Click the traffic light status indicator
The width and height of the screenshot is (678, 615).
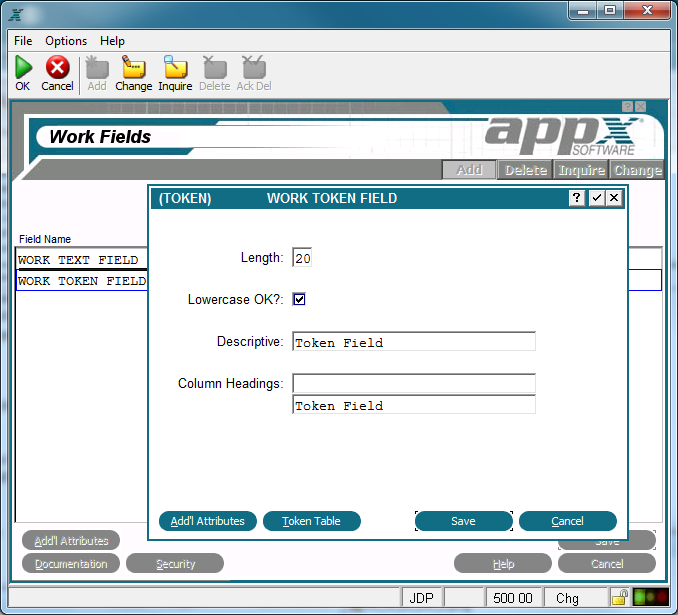[651, 598]
